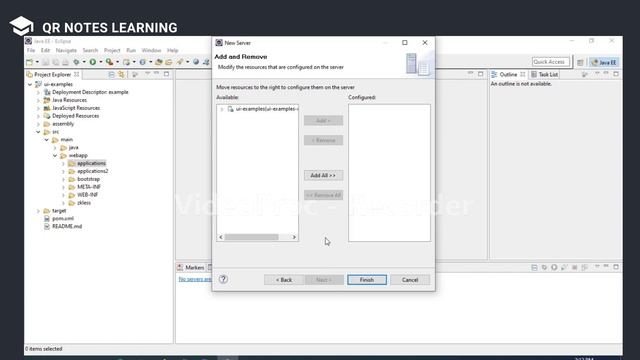The image size is (640, 360).
Task: Switch to the Outline tab
Action: [508, 74]
